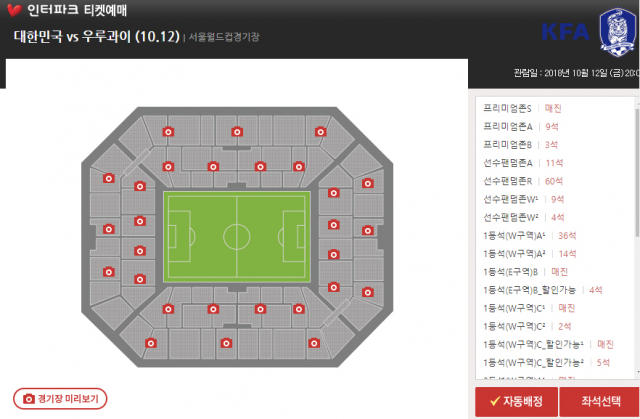Click the 좌석선택 seat selection button
This screenshot has width=640, height=419.
(599, 401)
